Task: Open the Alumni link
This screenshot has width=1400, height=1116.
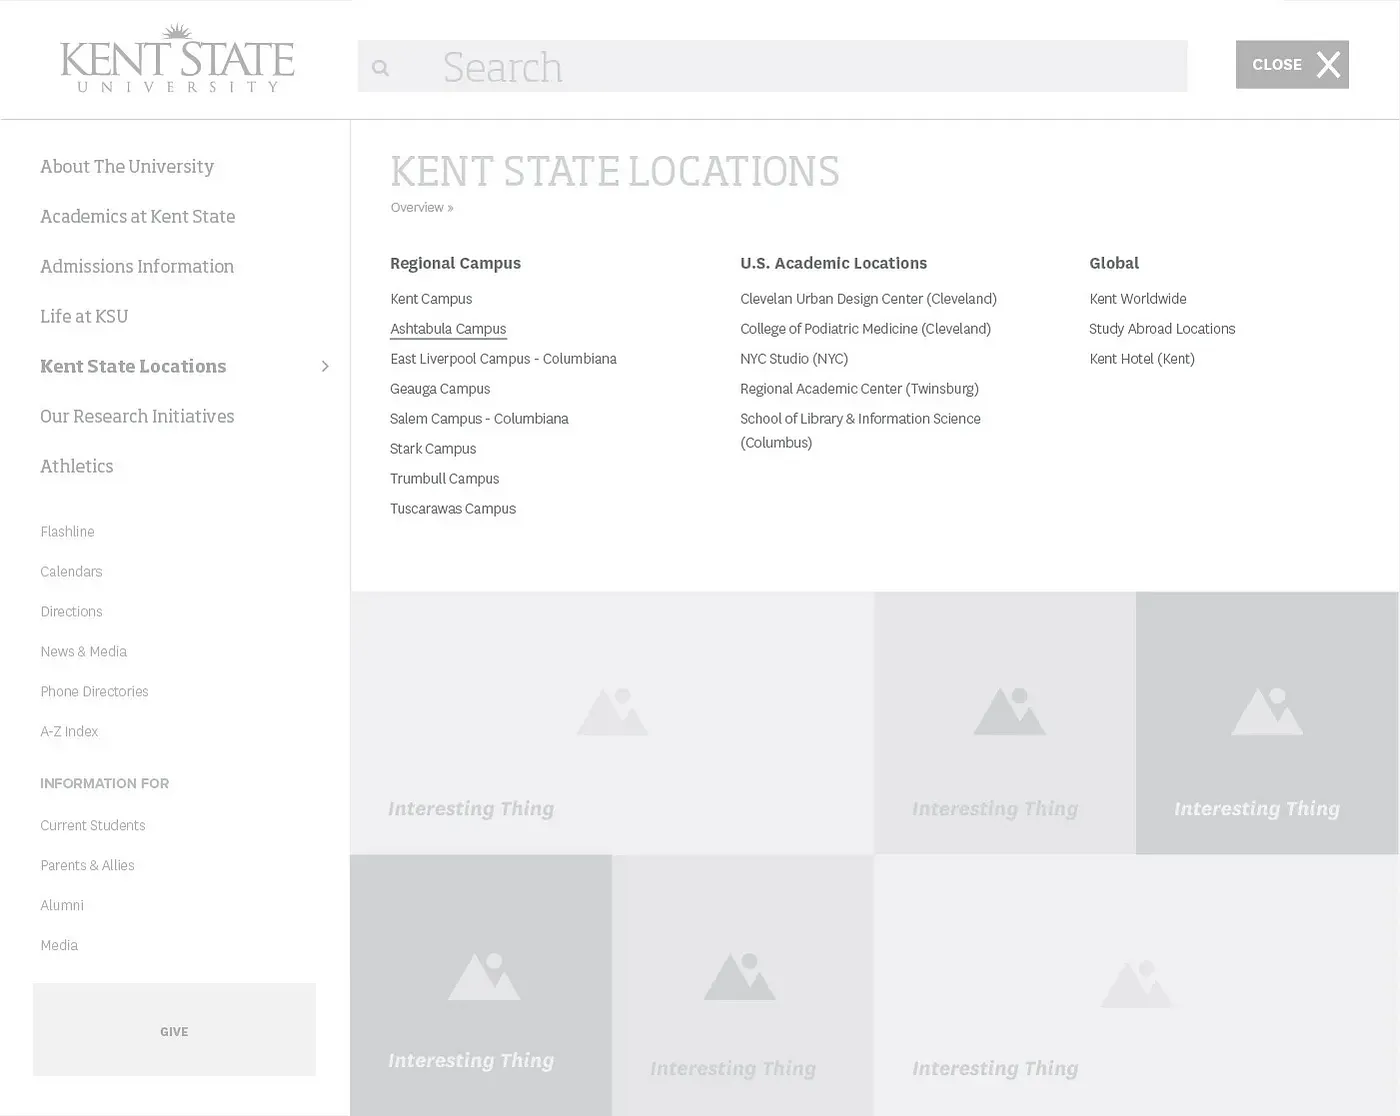Action: tap(62, 905)
